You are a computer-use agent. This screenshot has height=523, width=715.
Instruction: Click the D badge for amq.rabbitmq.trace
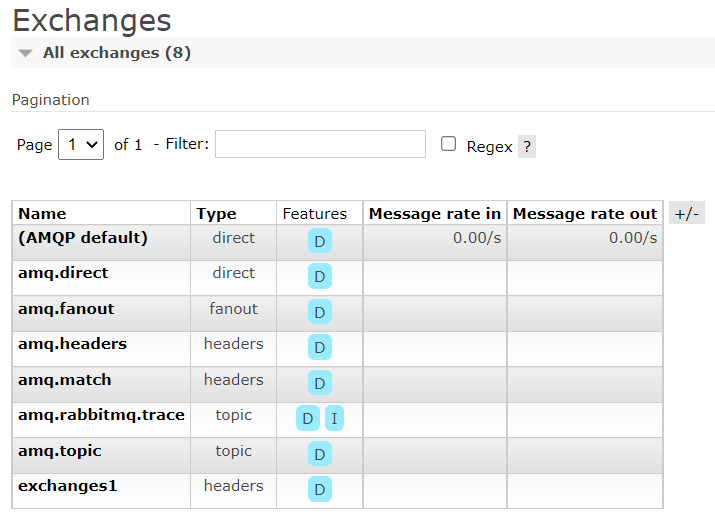(x=308, y=418)
